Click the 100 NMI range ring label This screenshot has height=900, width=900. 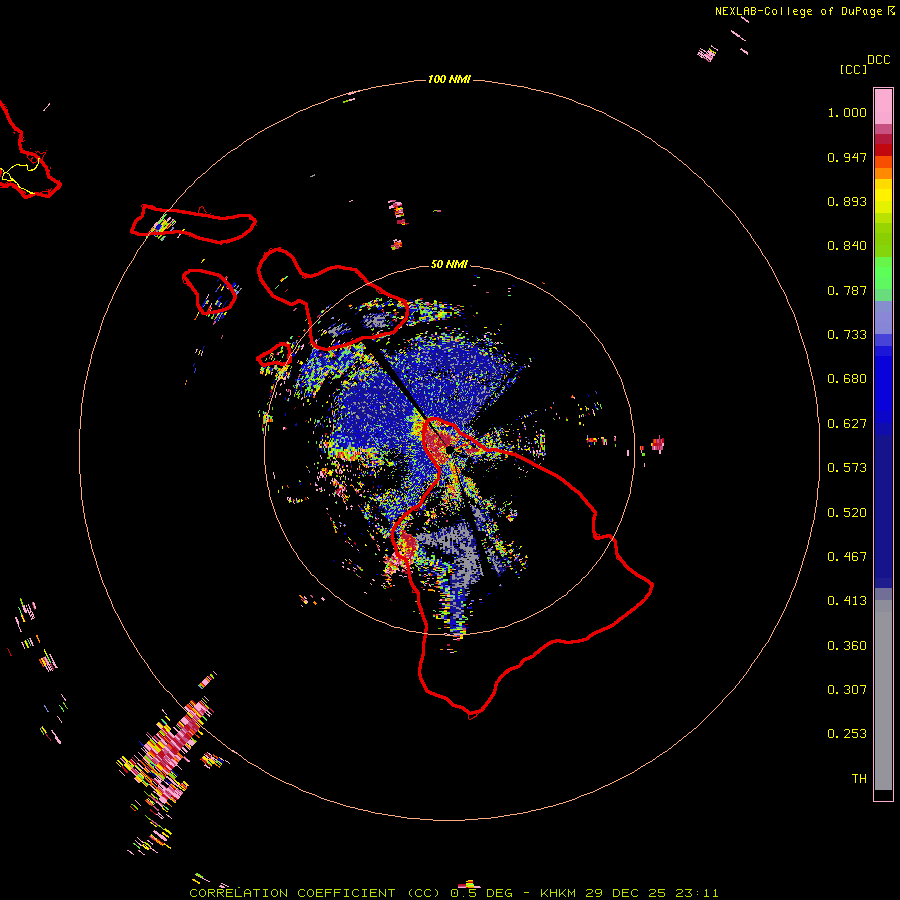449,79
